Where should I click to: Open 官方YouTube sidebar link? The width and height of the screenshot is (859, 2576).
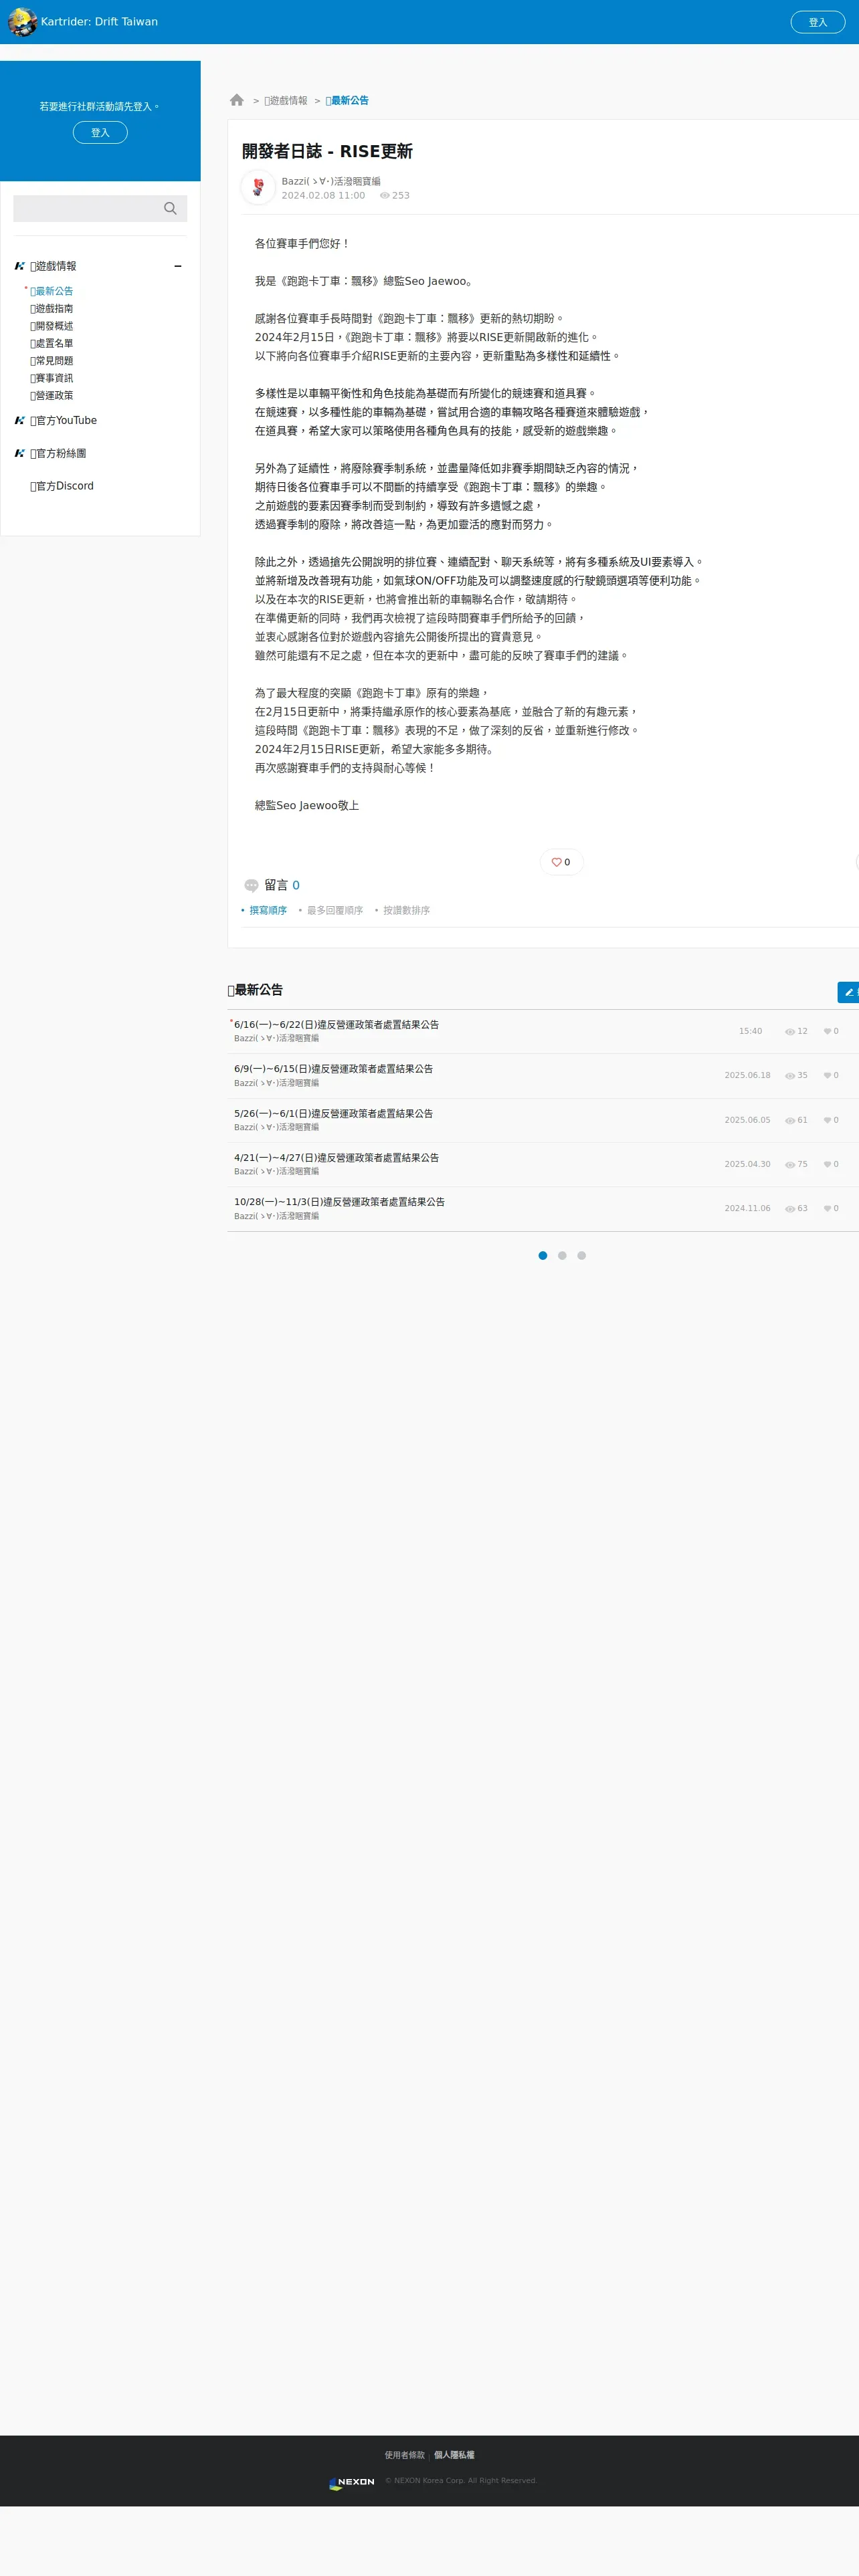pyautogui.click(x=63, y=420)
